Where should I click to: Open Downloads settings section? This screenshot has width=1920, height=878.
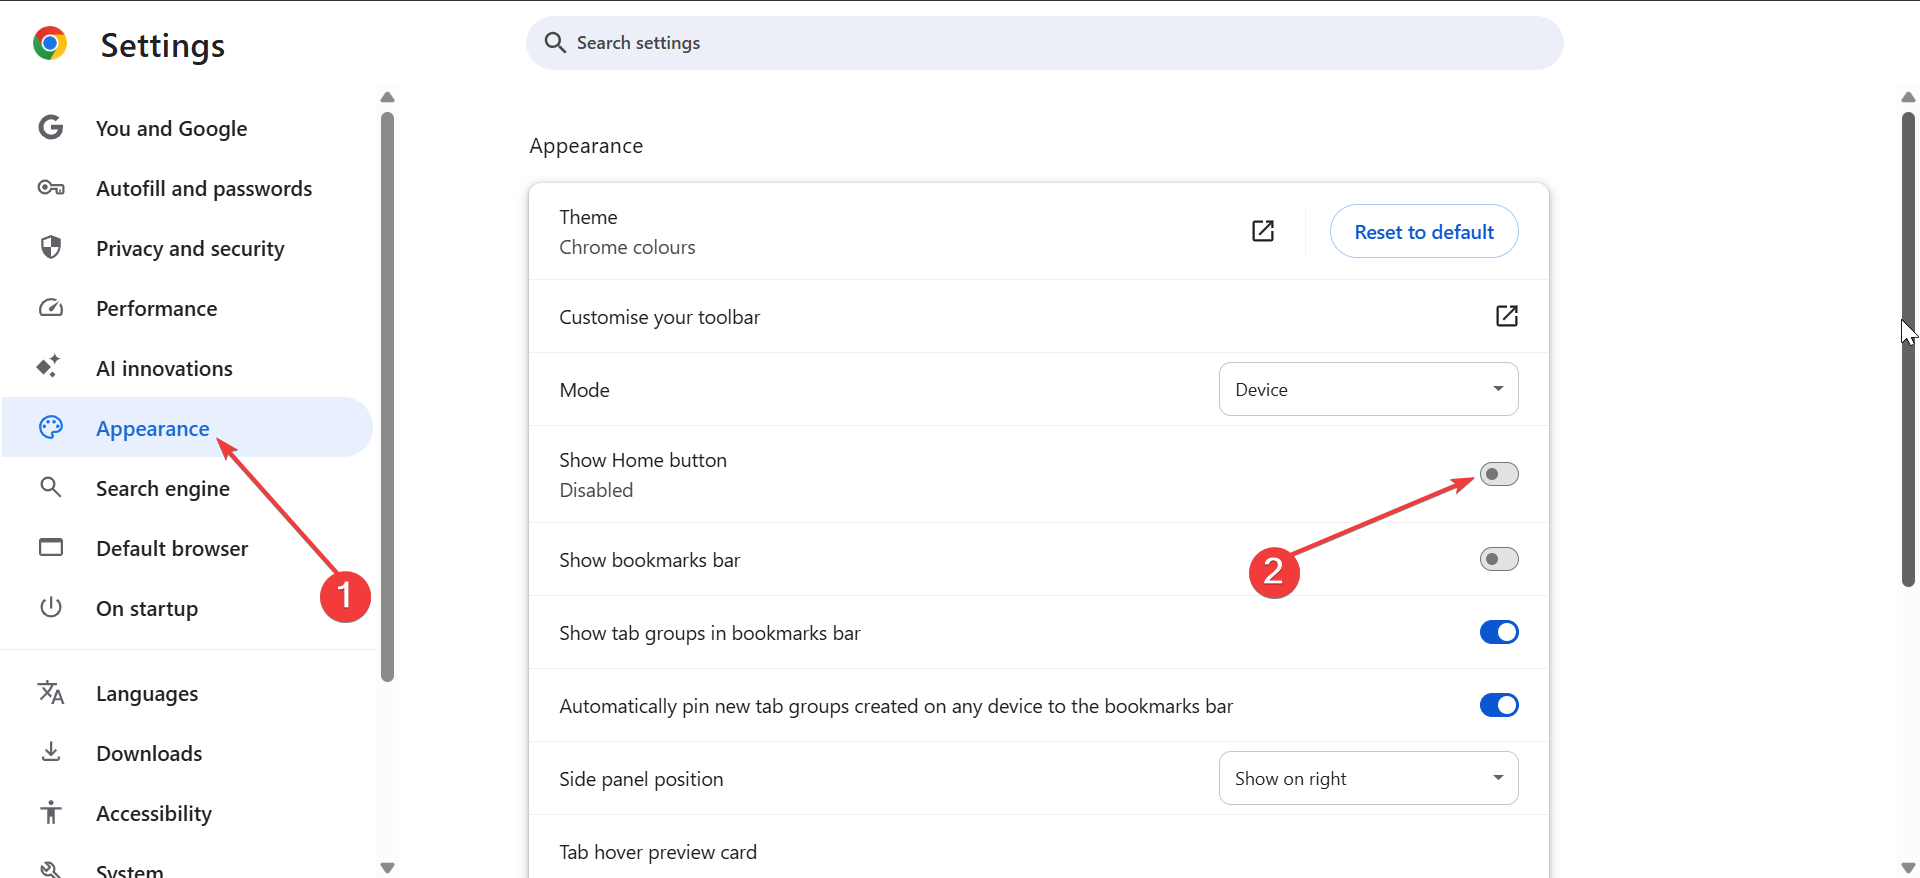tap(149, 753)
